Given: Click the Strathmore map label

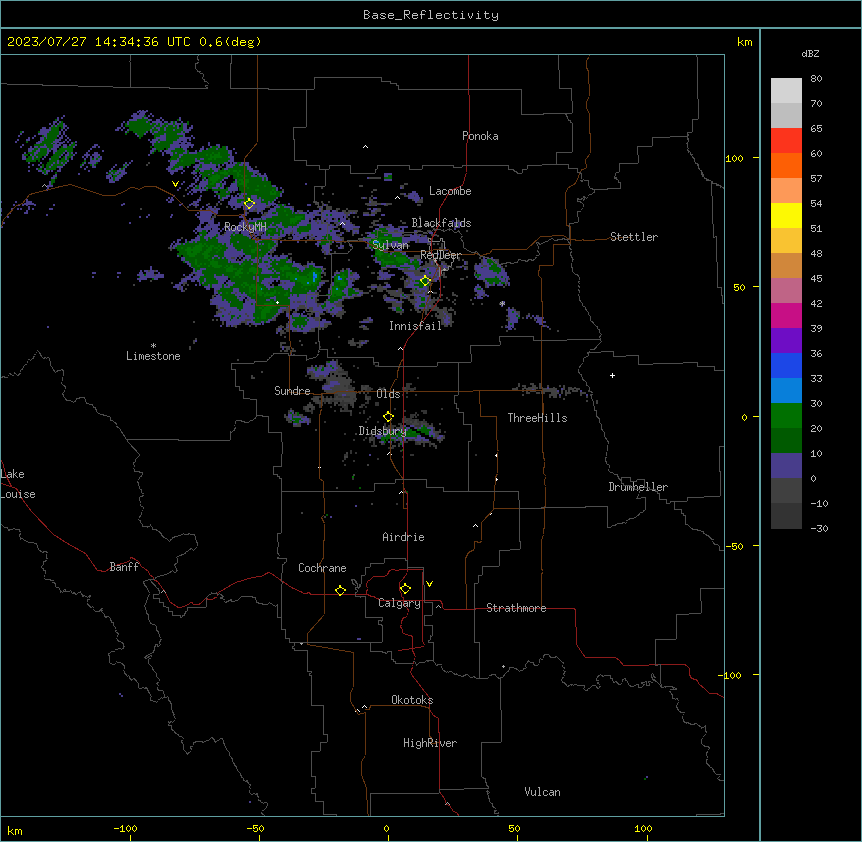Looking at the screenshot, I should pyautogui.click(x=516, y=608).
